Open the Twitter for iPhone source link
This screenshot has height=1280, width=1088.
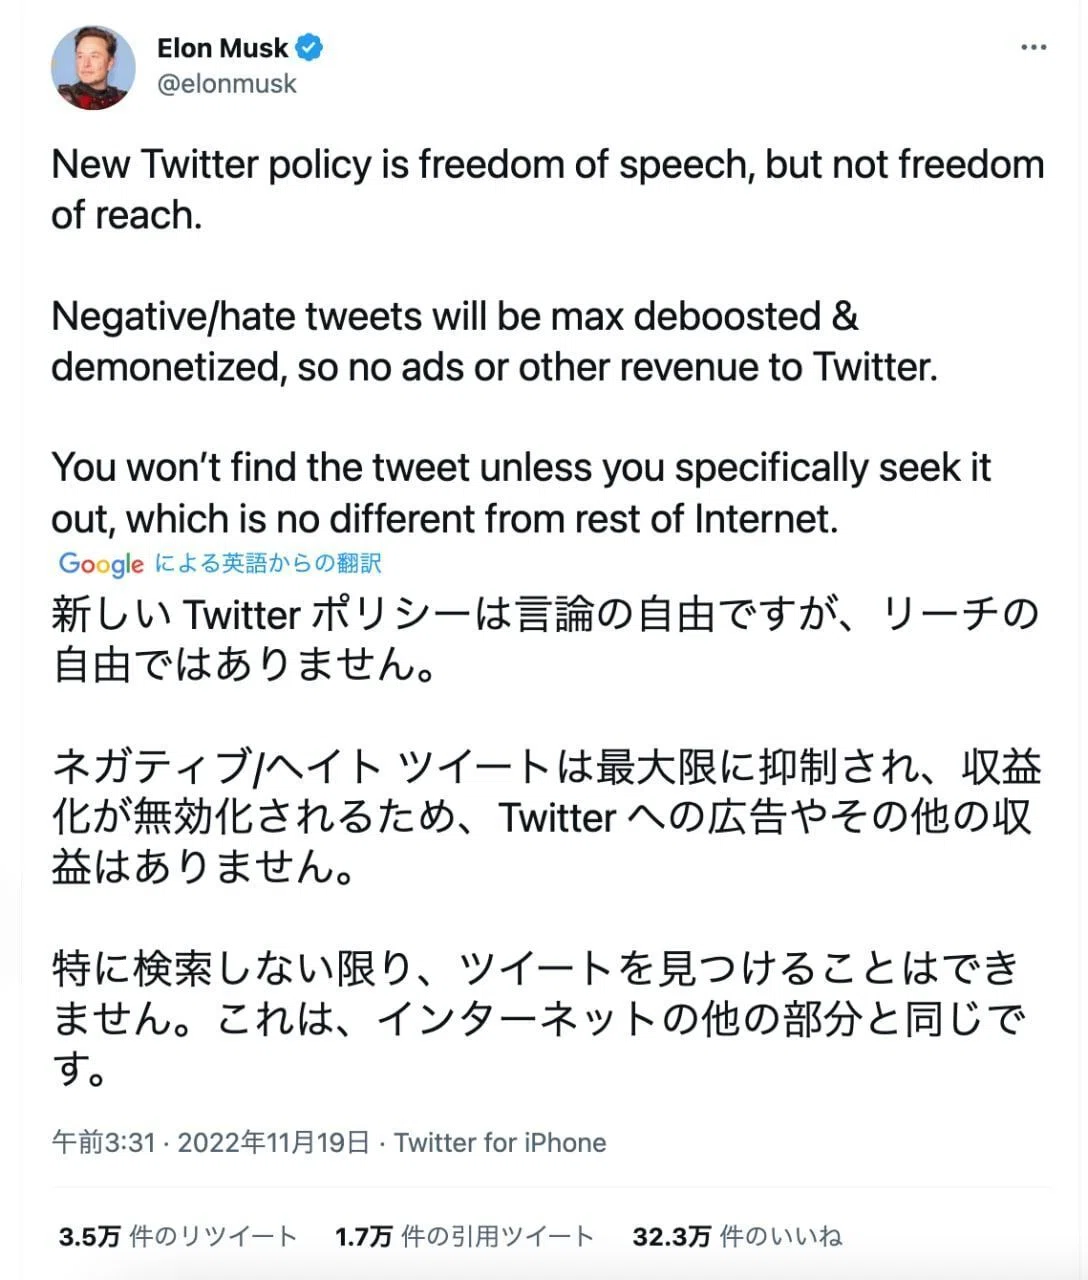pyautogui.click(x=500, y=1142)
